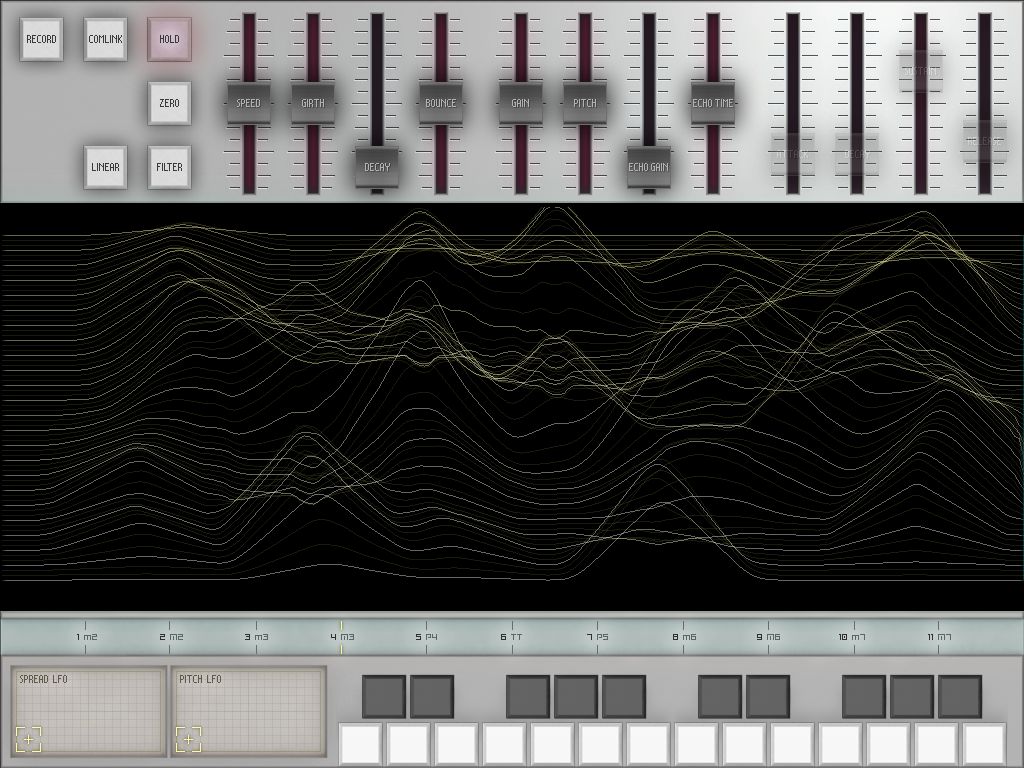Click the crosshair icon in Spread LFO pad
The width and height of the screenshot is (1024, 768).
[x=28, y=739]
